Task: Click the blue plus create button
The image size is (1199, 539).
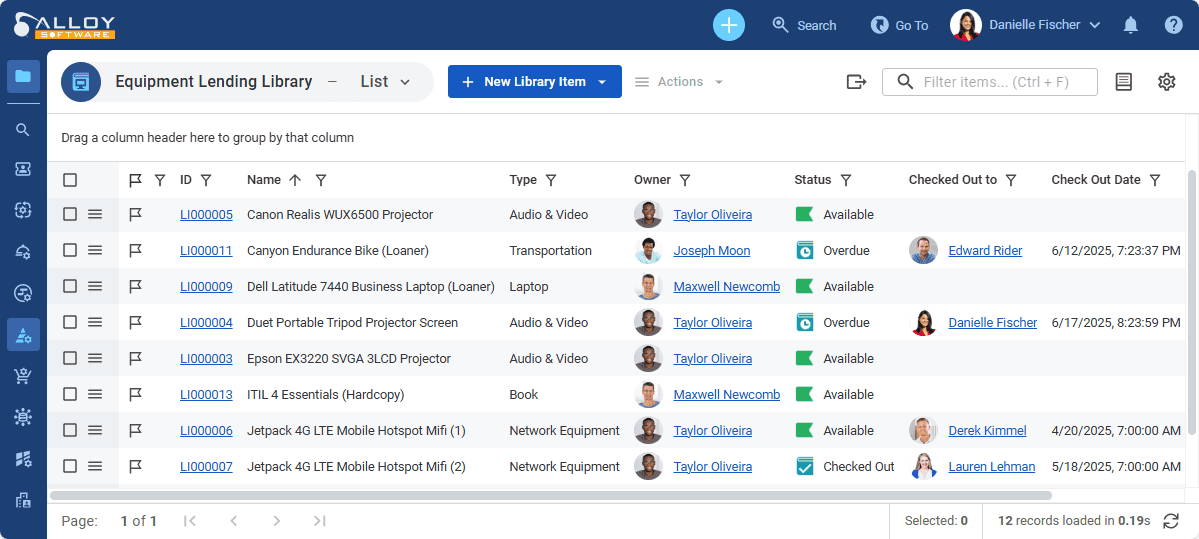Action: (x=728, y=25)
